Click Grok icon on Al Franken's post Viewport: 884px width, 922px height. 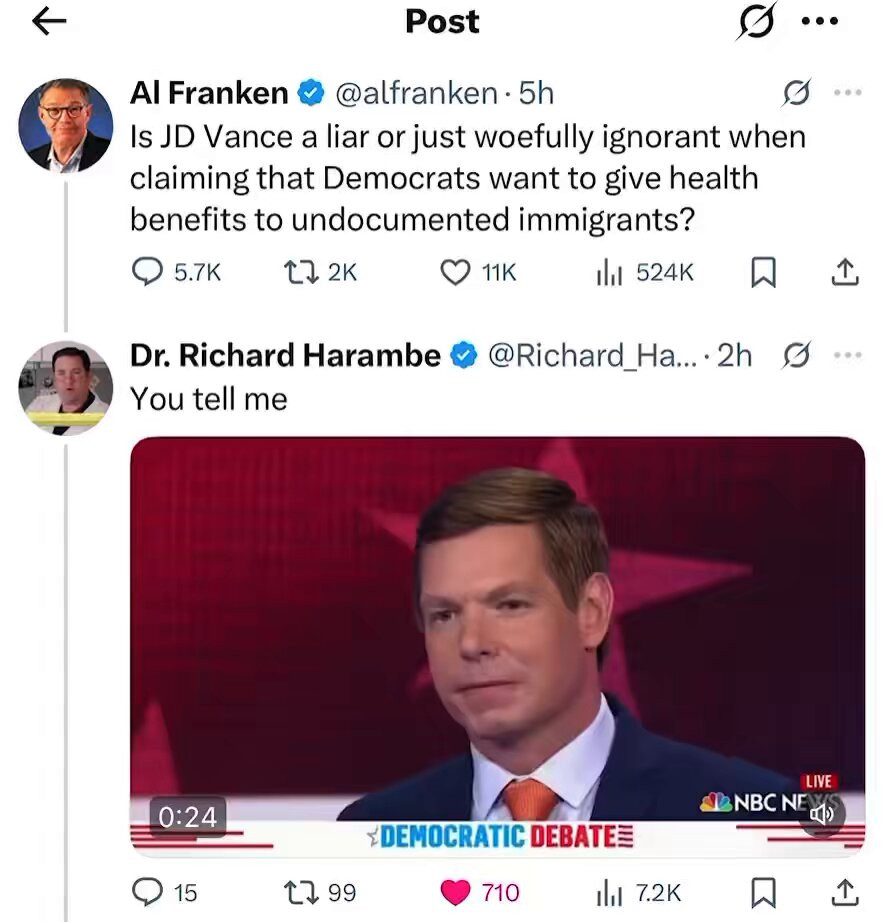(x=796, y=94)
